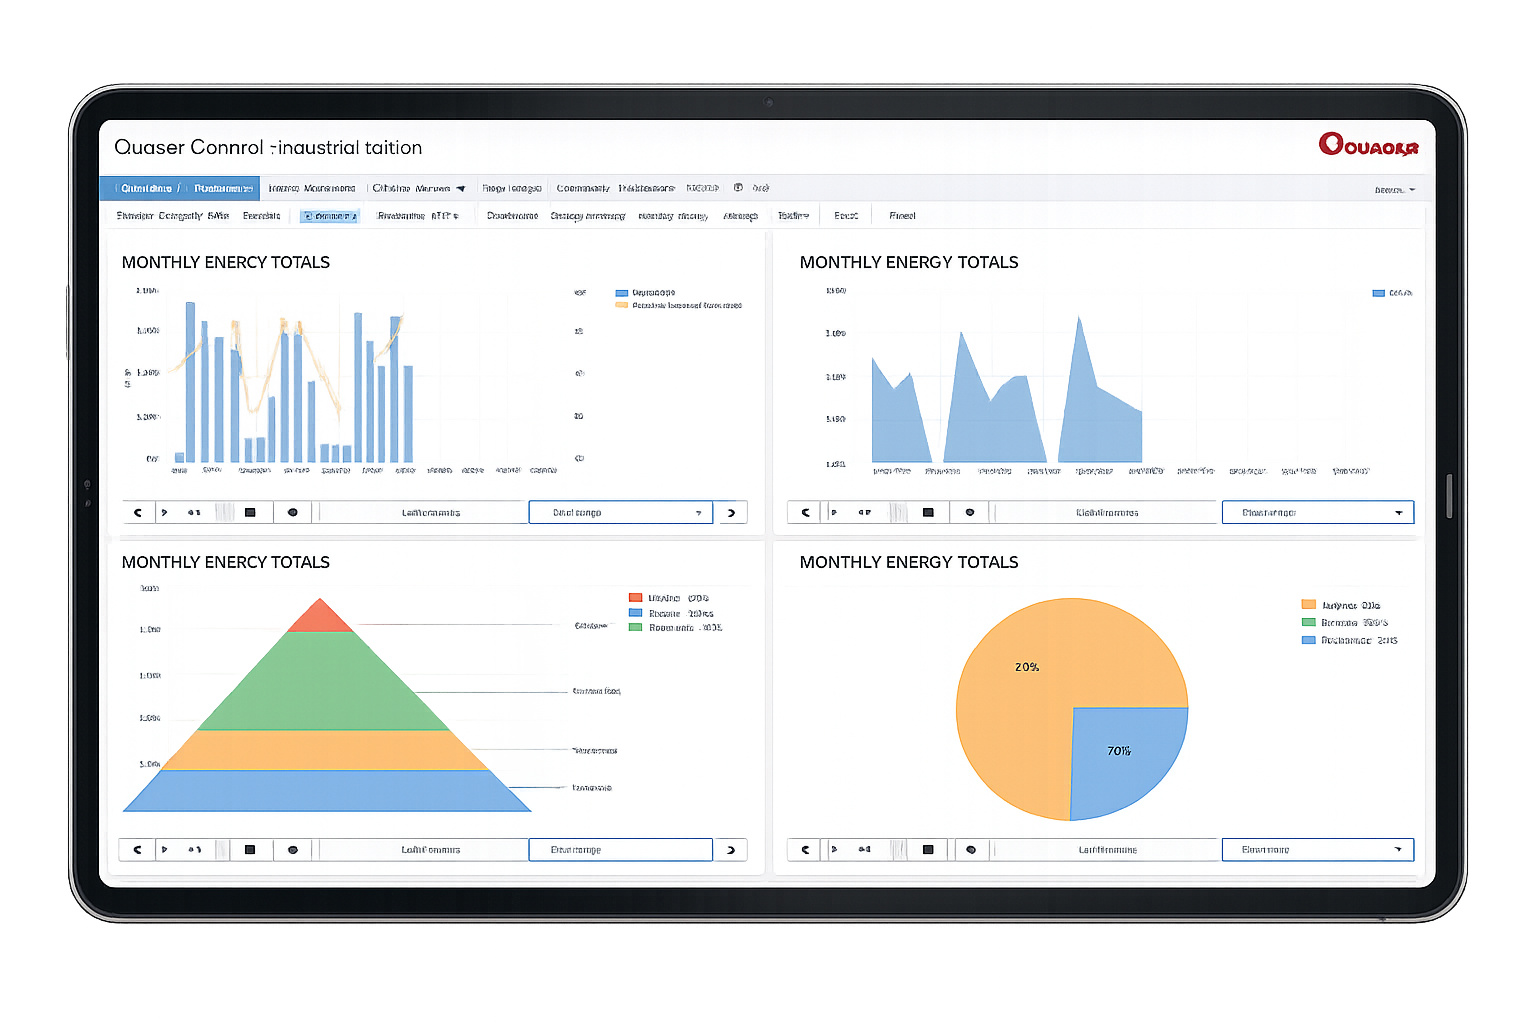Go back using the area chart panel's left chevron
The width and height of the screenshot is (1536, 1024).
pos(805,512)
